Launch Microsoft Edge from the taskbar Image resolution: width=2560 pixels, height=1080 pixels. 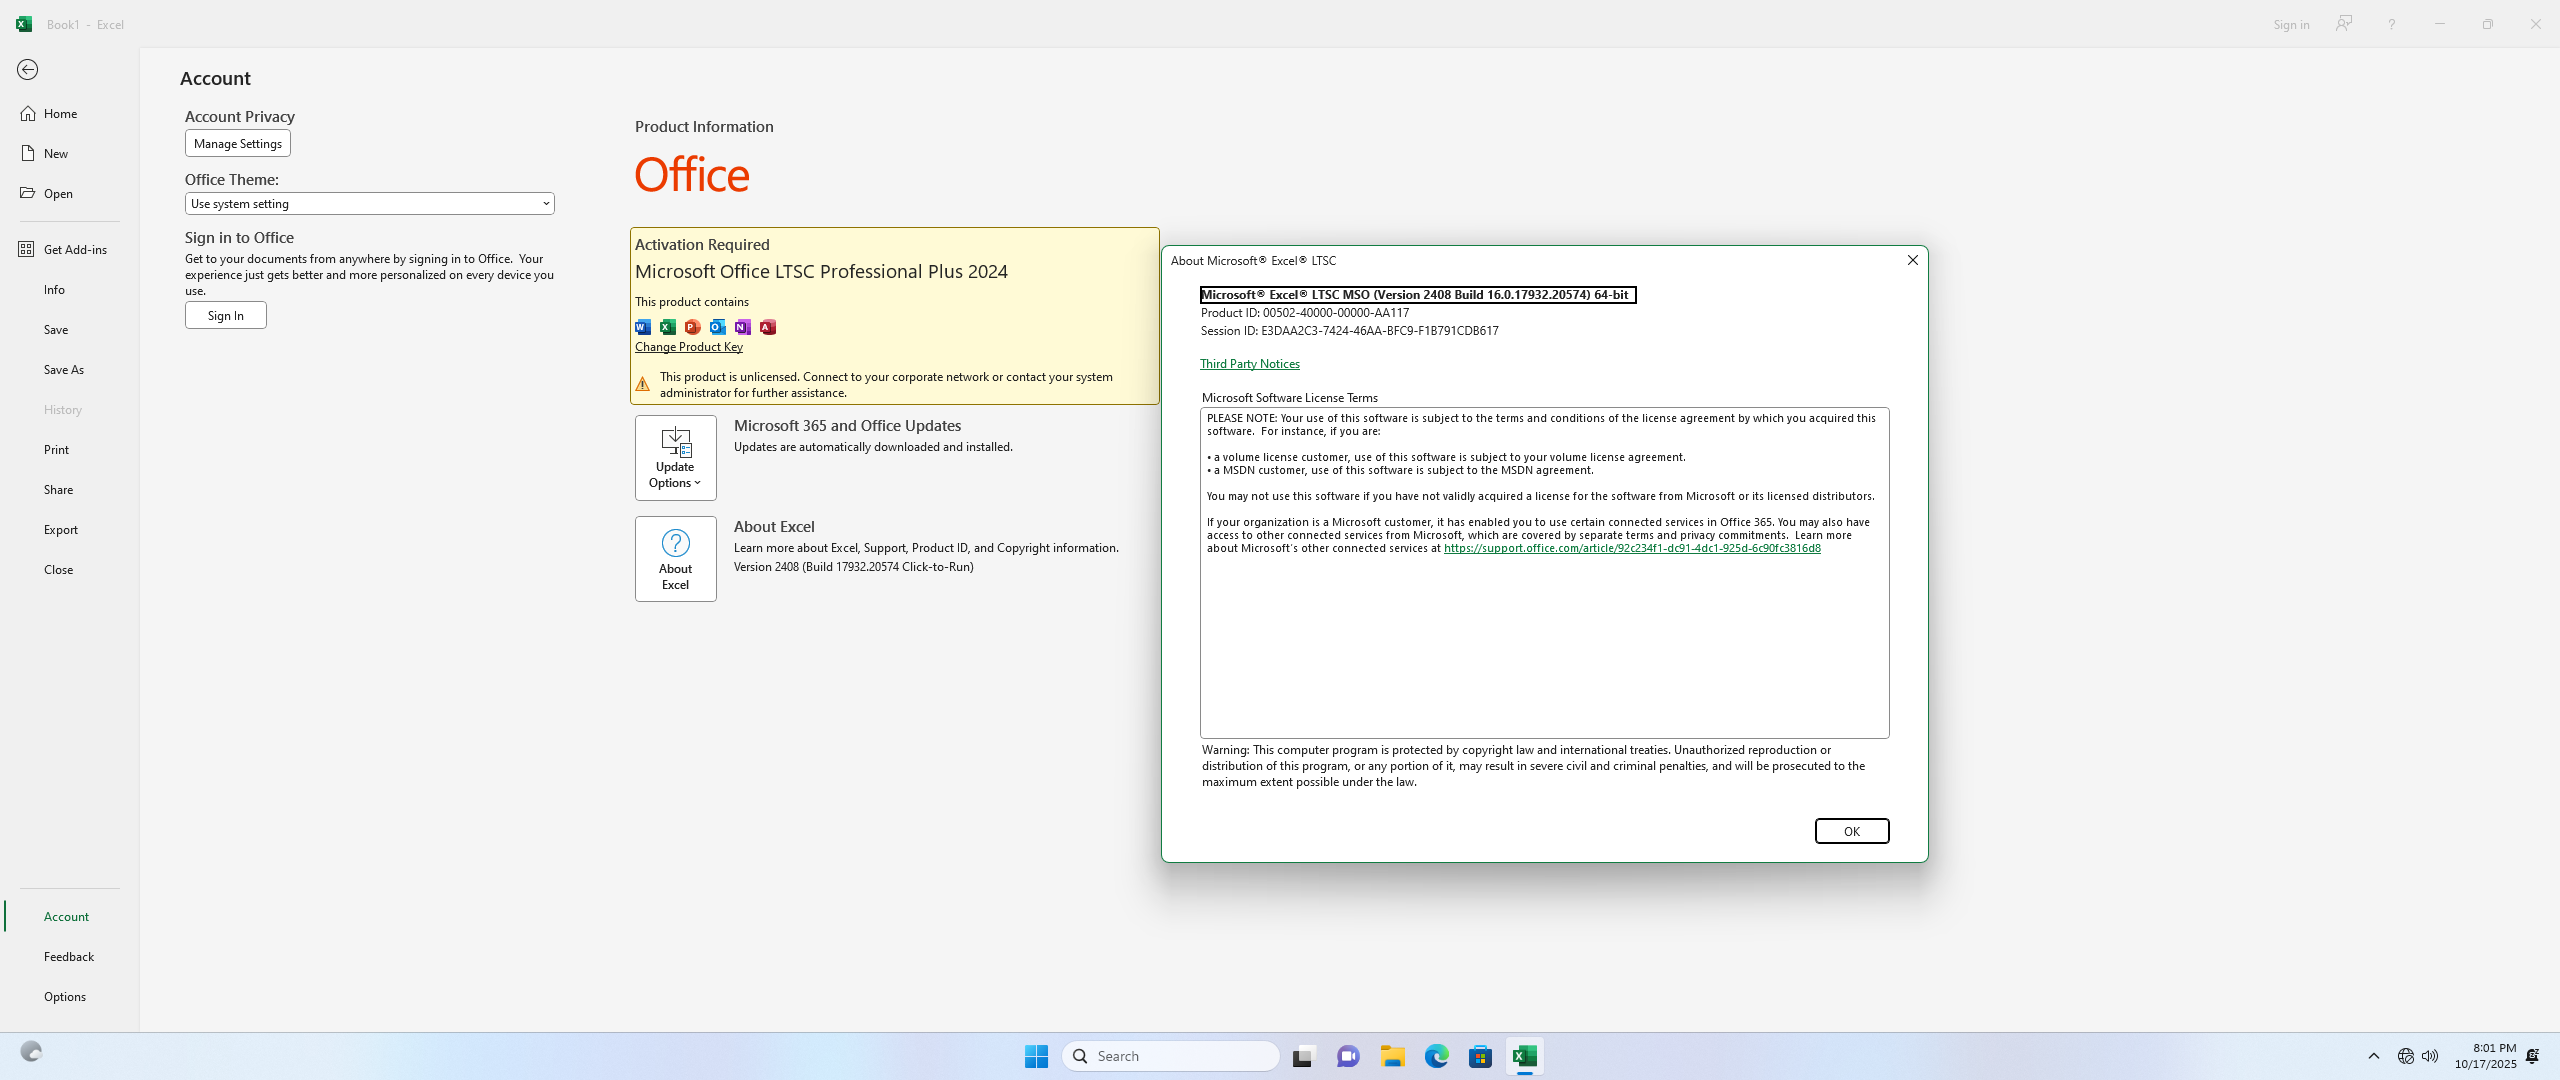pos(1436,1056)
